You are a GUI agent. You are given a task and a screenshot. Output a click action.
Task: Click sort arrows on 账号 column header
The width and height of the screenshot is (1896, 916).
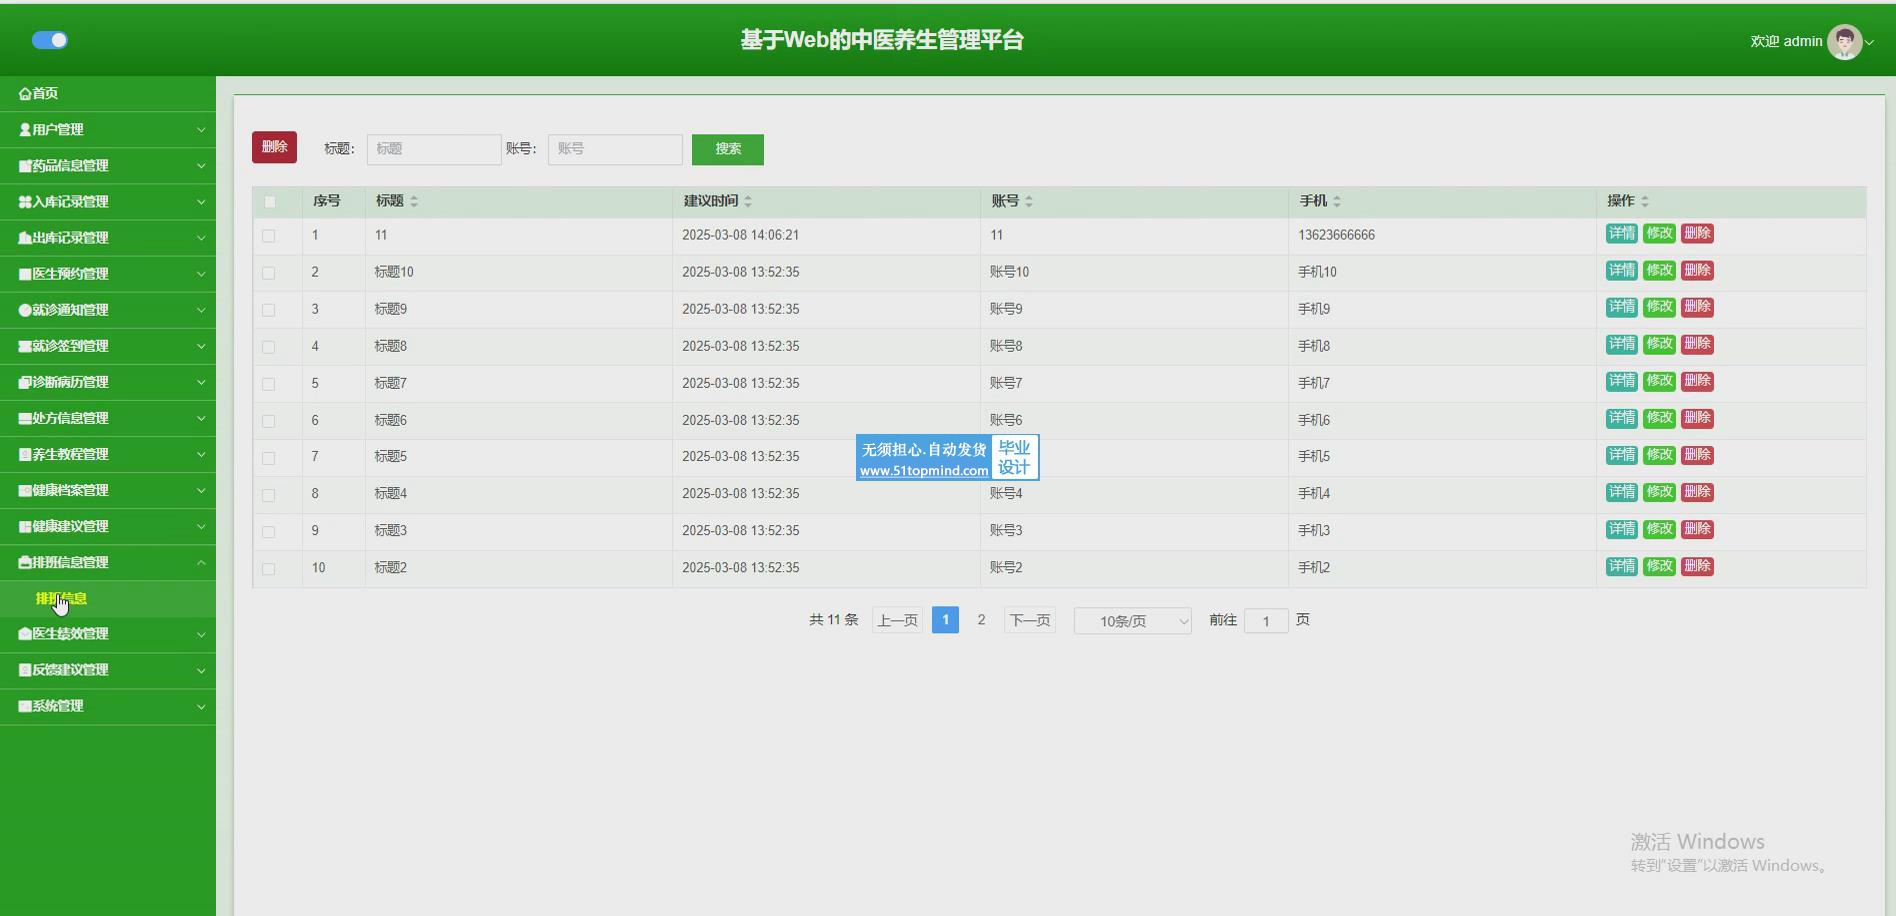pos(1029,202)
